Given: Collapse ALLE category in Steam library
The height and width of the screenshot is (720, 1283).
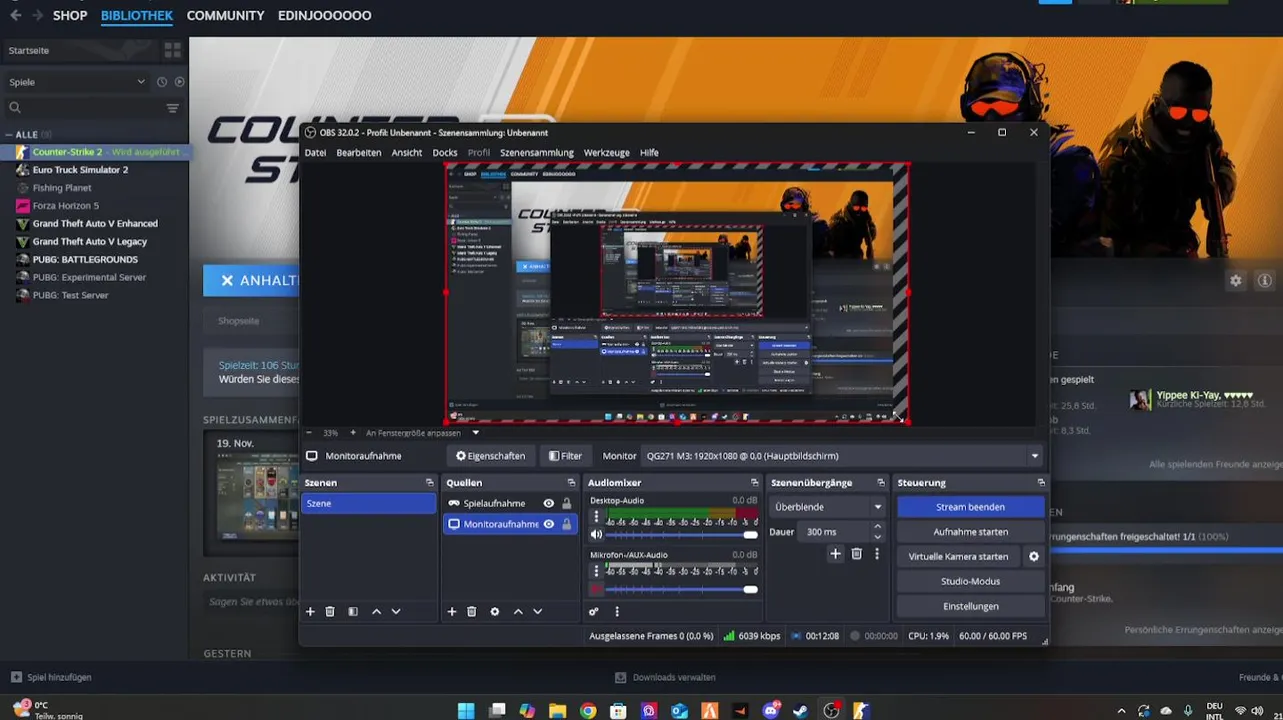Looking at the screenshot, I should [x=9, y=135].
